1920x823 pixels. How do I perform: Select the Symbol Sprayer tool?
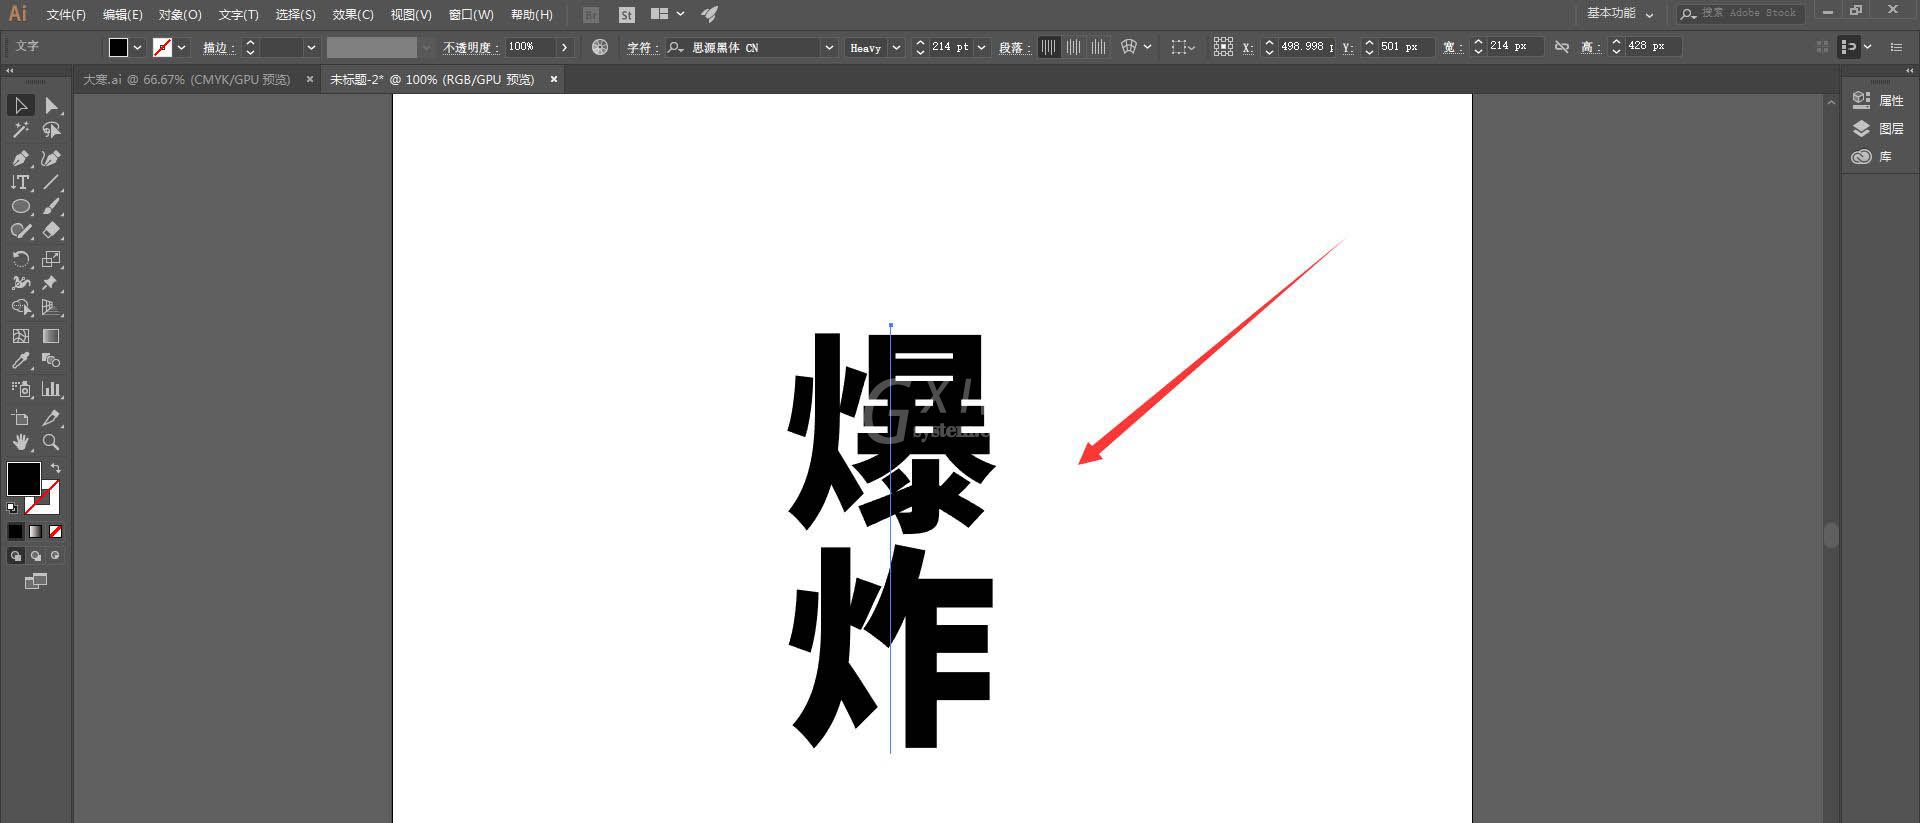pyautogui.click(x=21, y=389)
